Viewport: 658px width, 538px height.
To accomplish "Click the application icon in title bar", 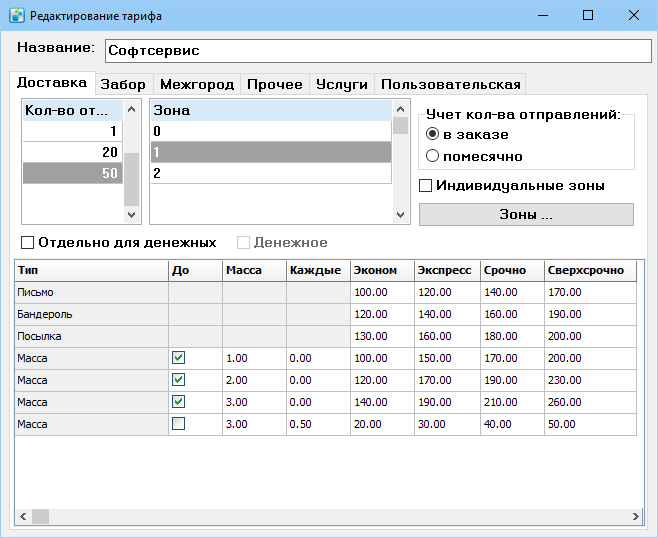I will click(x=17, y=16).
